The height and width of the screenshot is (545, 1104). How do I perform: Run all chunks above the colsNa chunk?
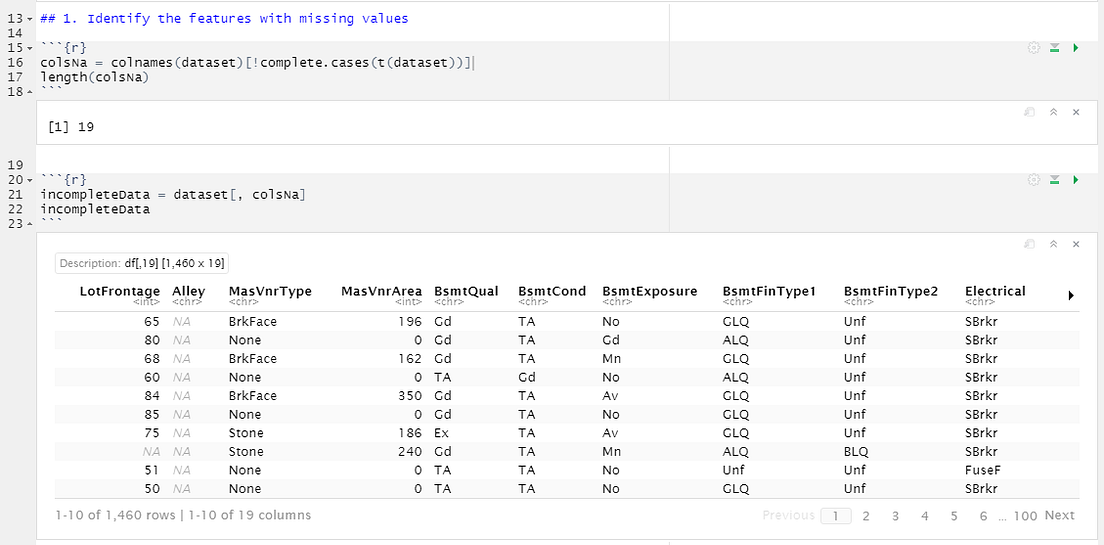click(x=1055, y=48)
